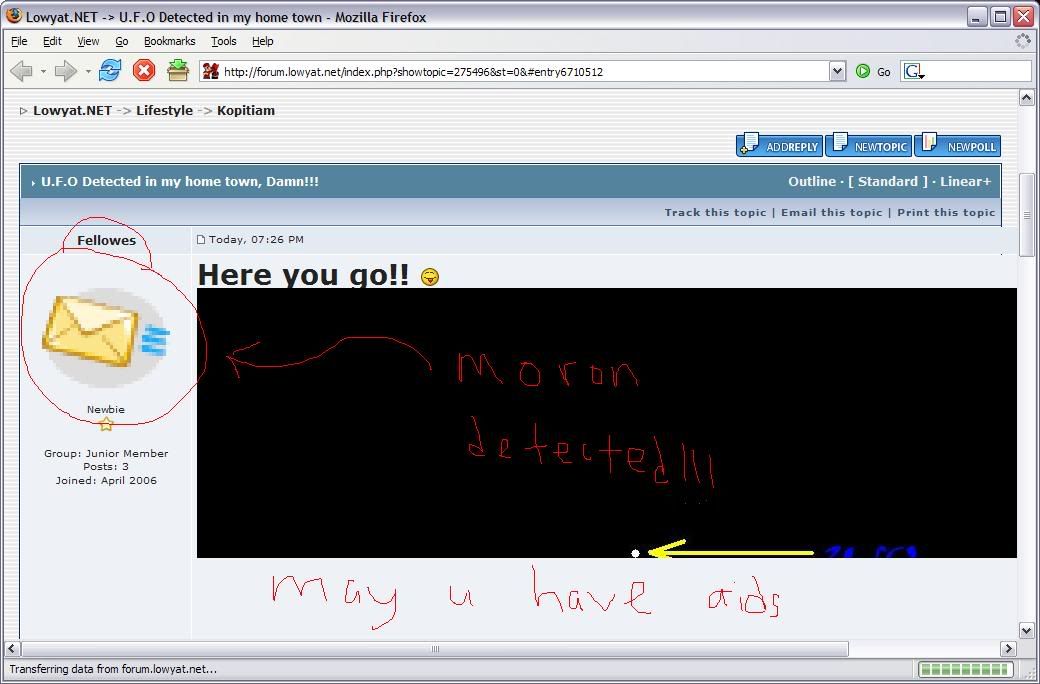Click the down arrow on the vertical scrollbar

coord(1026,630)
